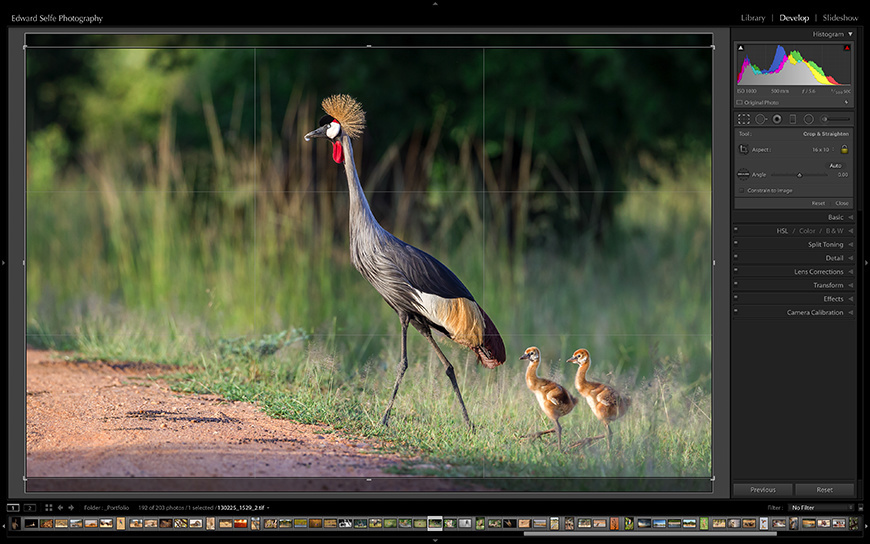Go back with filmstrip left arrow
The image size is (870, 544).
[60, 508]
